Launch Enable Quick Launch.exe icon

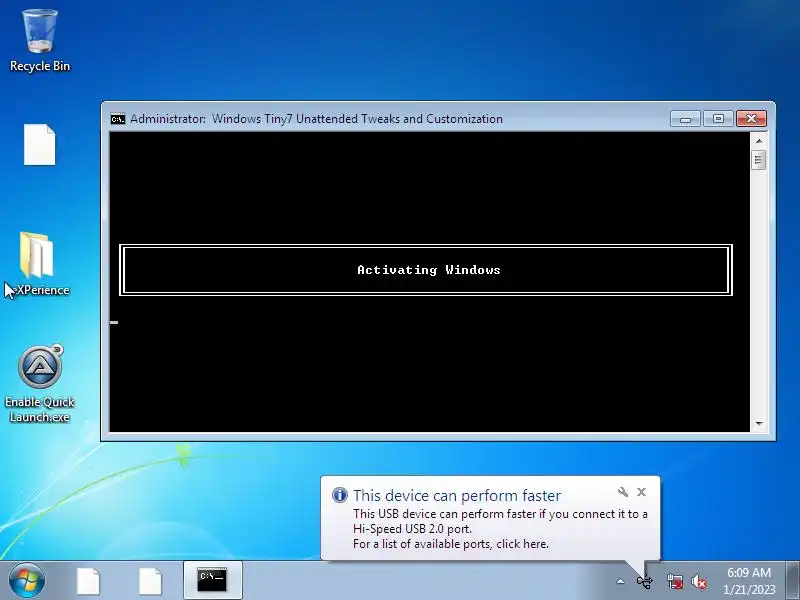point(40,384)
